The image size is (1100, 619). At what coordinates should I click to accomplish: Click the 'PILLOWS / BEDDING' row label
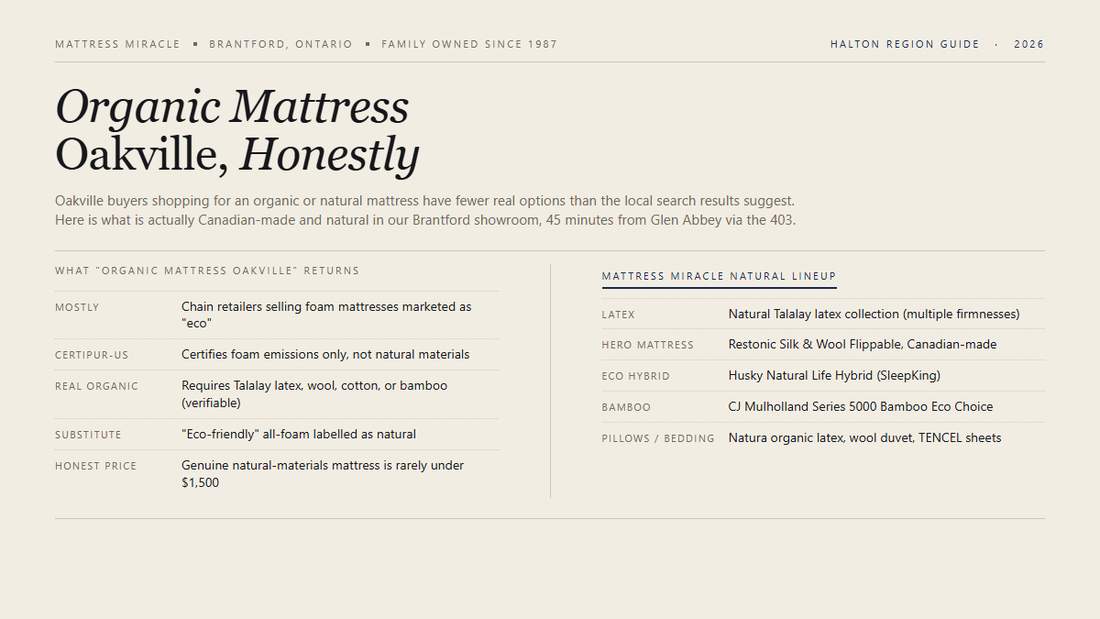[x=658, y=439]
